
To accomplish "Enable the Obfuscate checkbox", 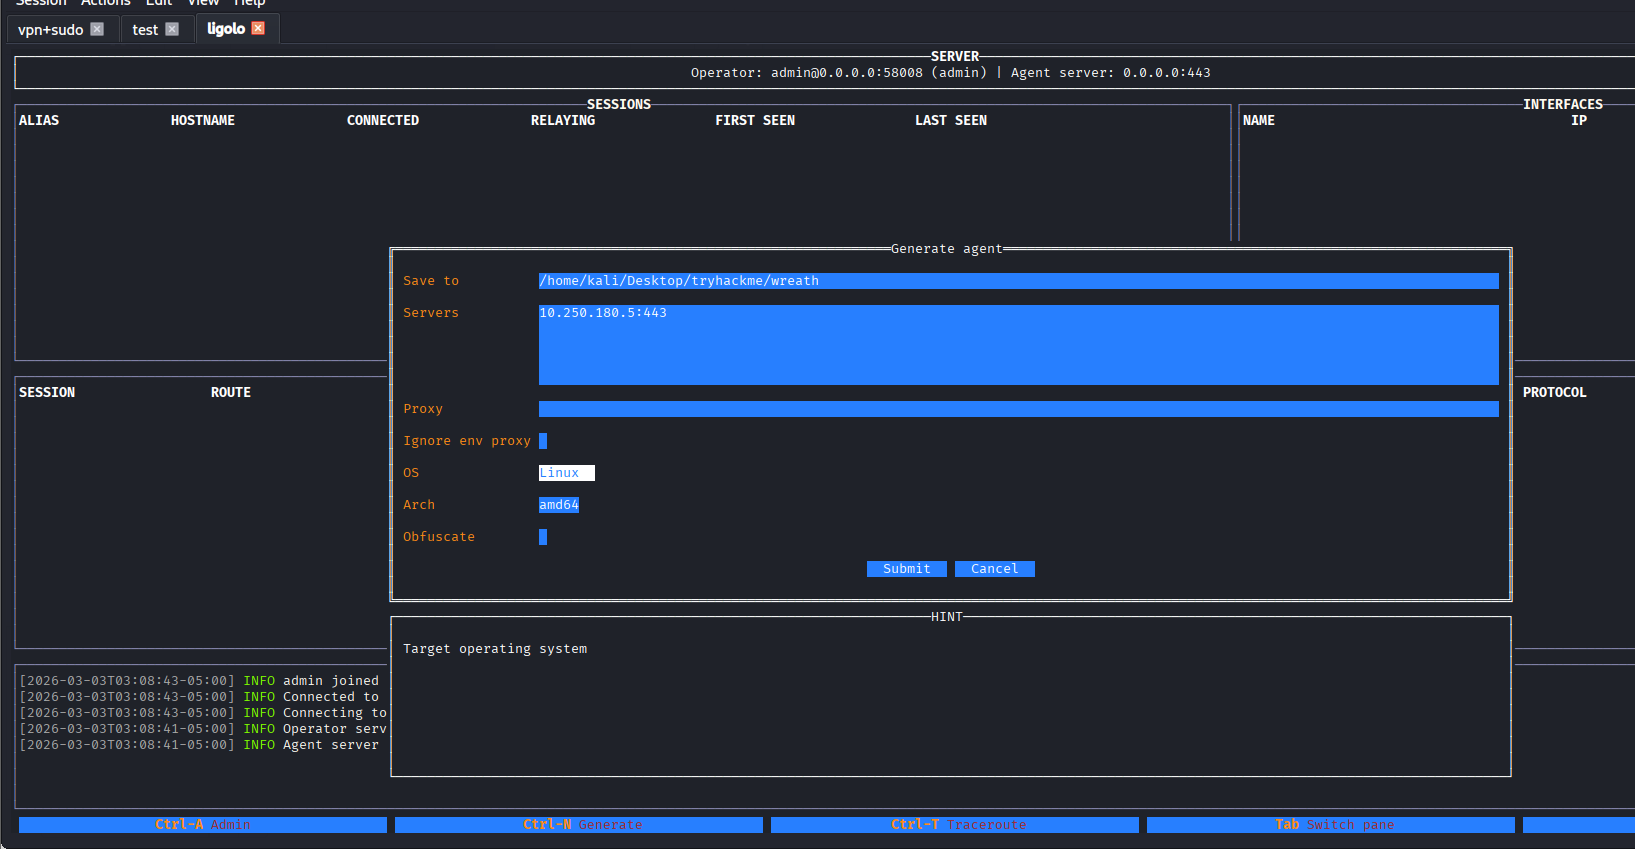I will point(543,537).
